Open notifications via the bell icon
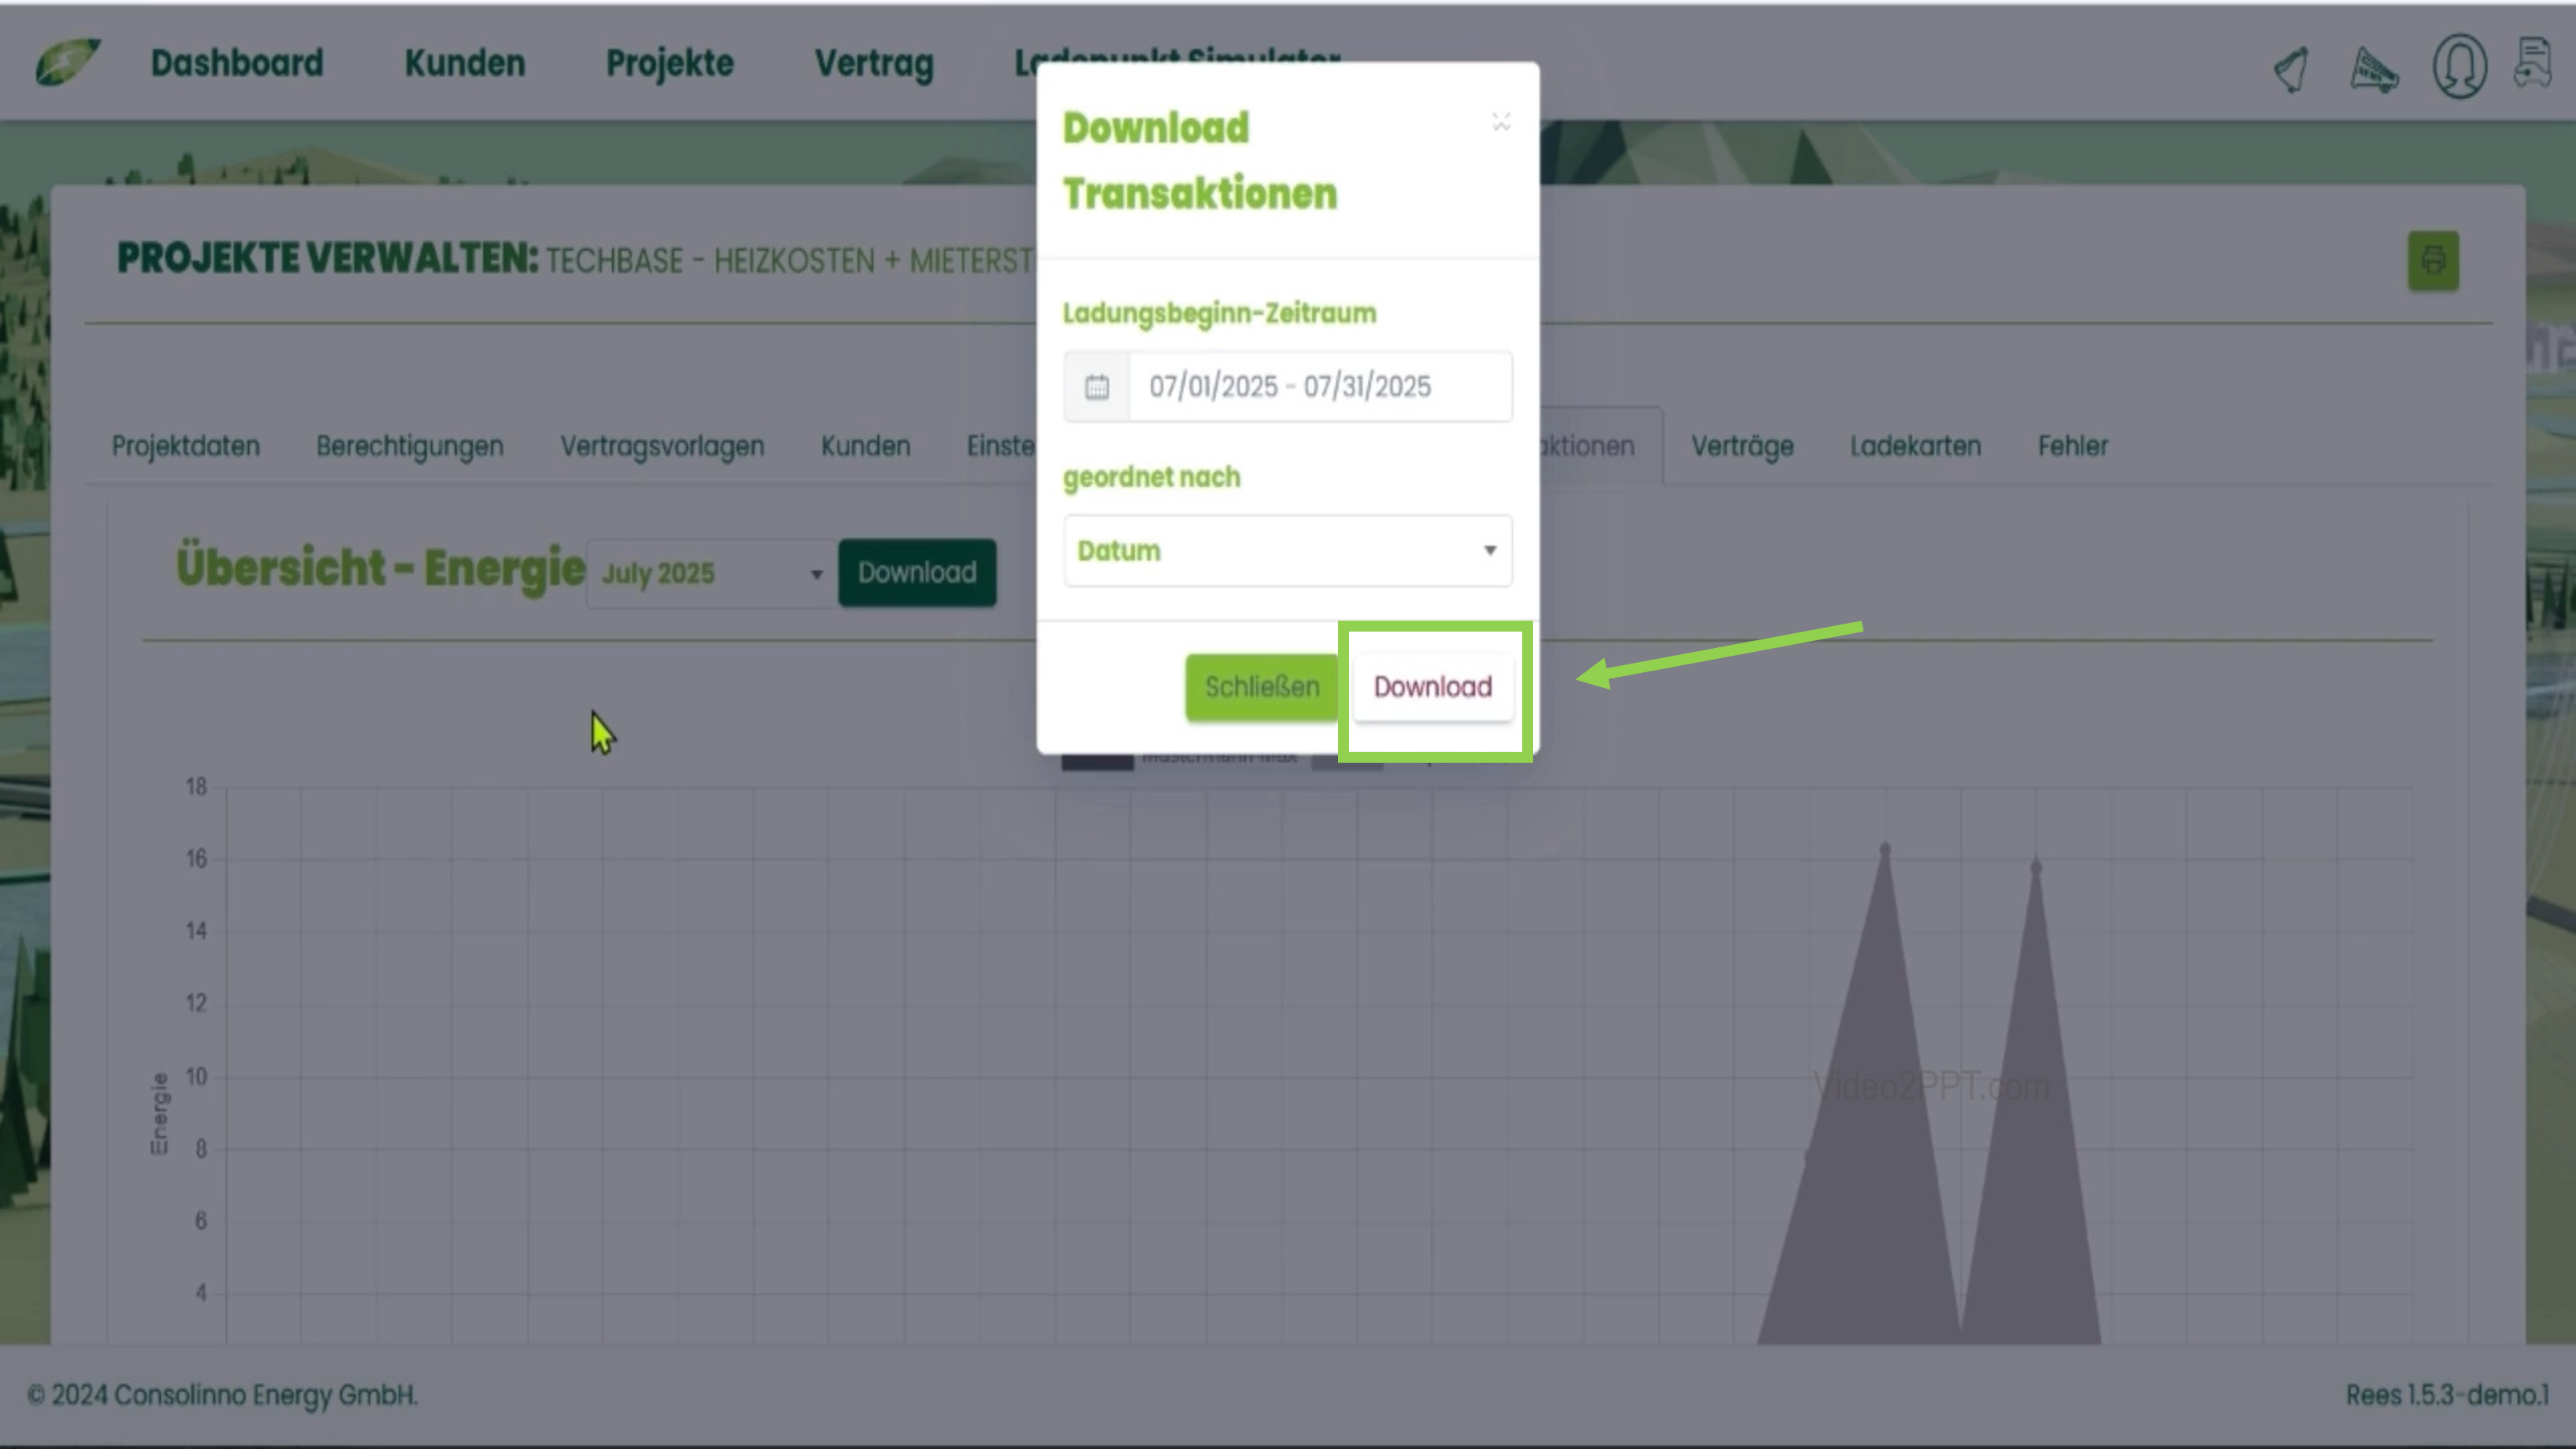Viewport: 2576px width, 1449px height. coord(2291,69)
